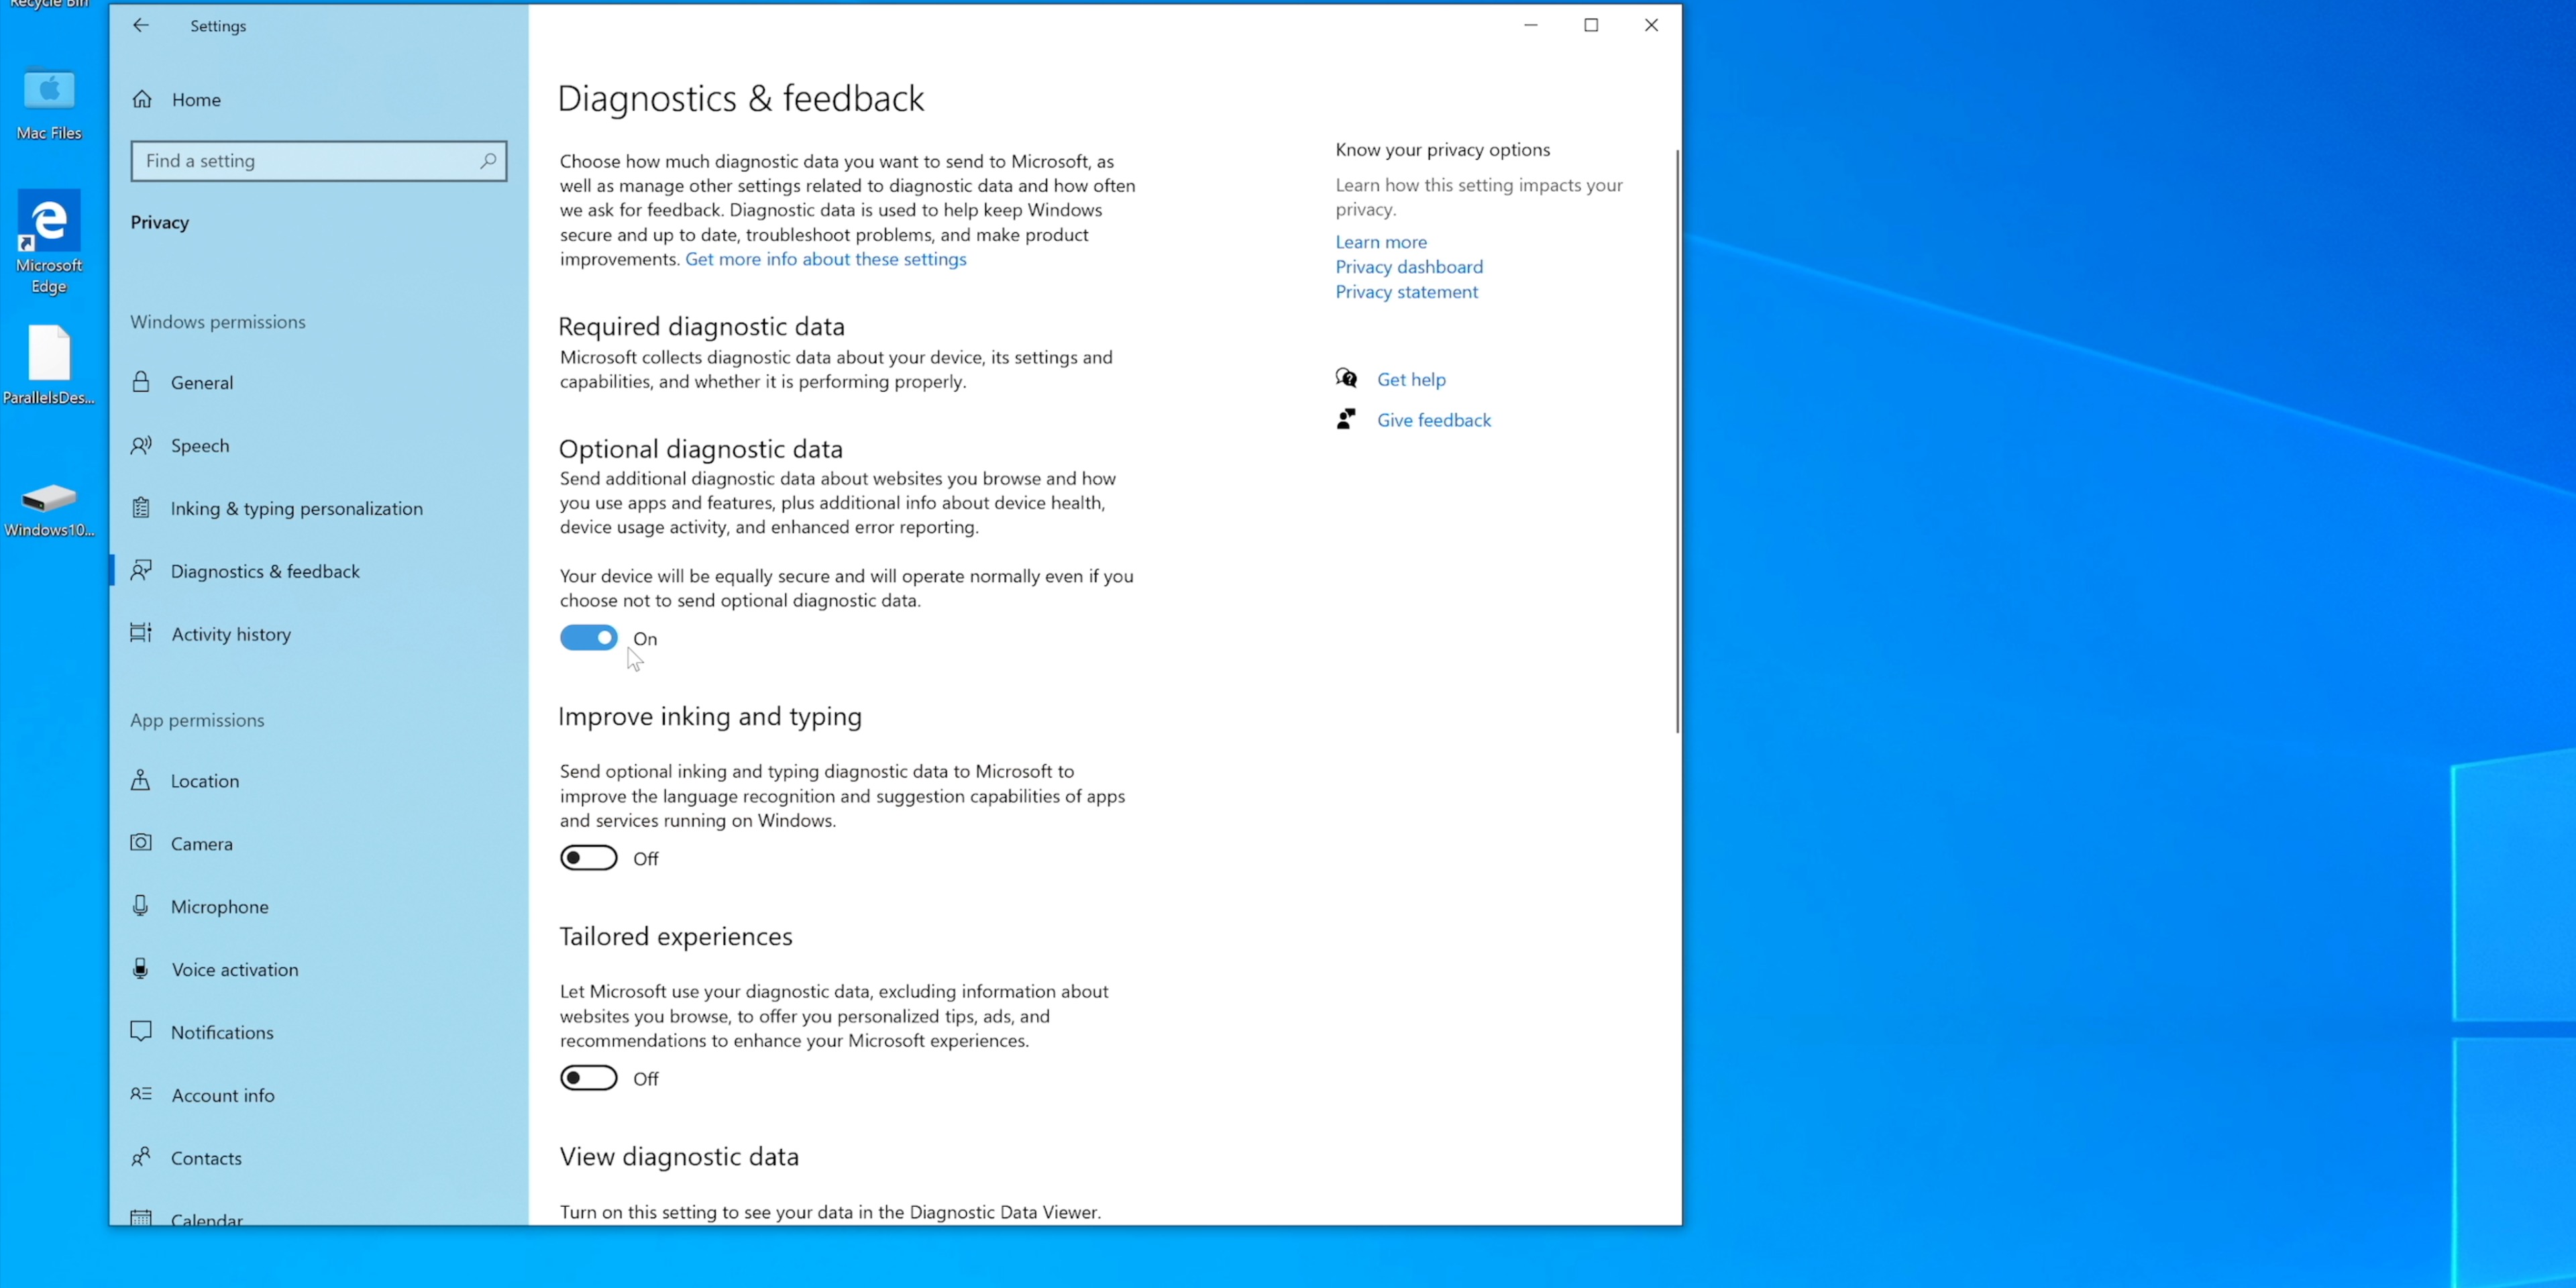The width and height of the screenshot is (2576, 1288).
Task: Open the Camera permissions icon
Action: (142, 843)
